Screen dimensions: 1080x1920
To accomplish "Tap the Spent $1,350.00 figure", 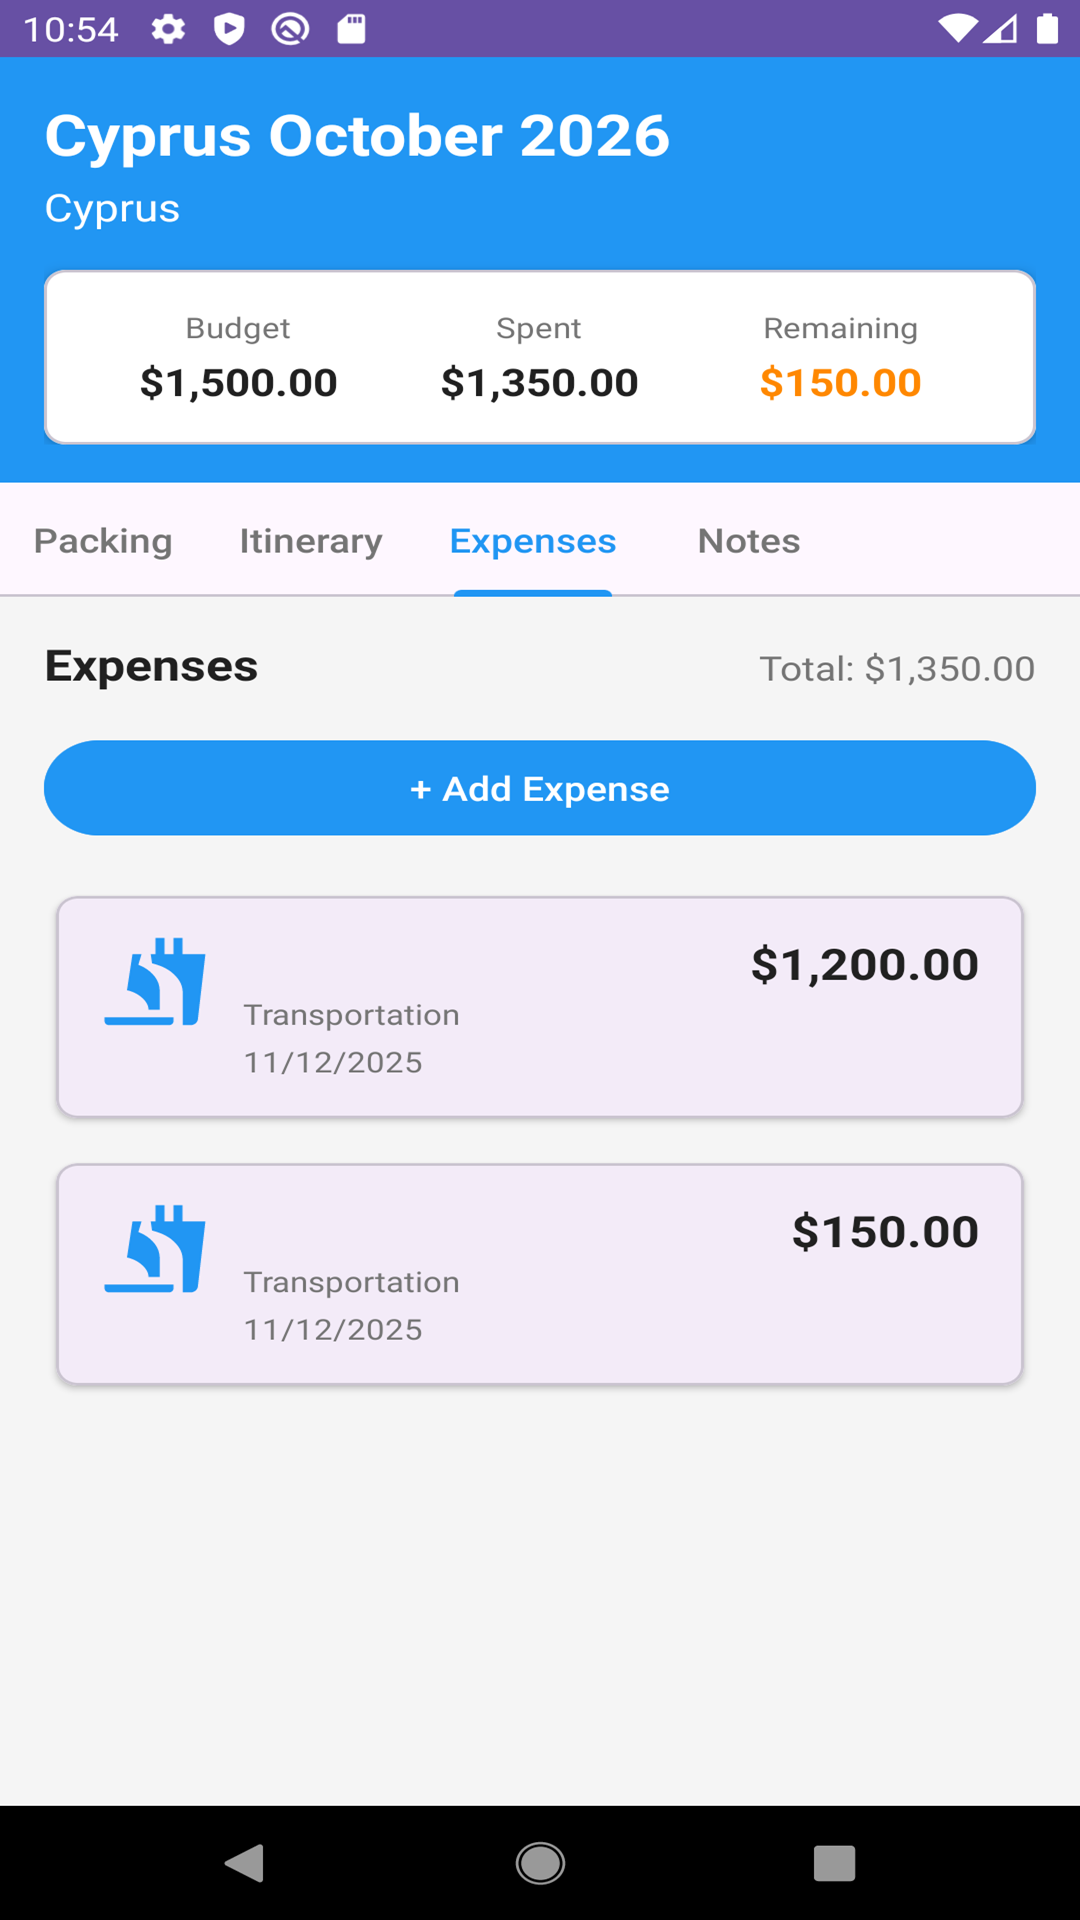I will pos(539,382).
